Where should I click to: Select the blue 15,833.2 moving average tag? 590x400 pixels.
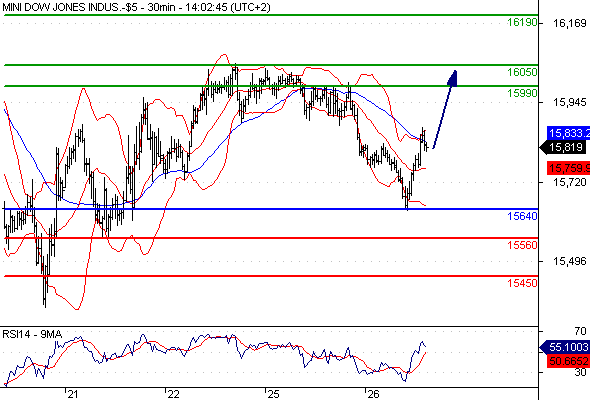tap(568, 133)
